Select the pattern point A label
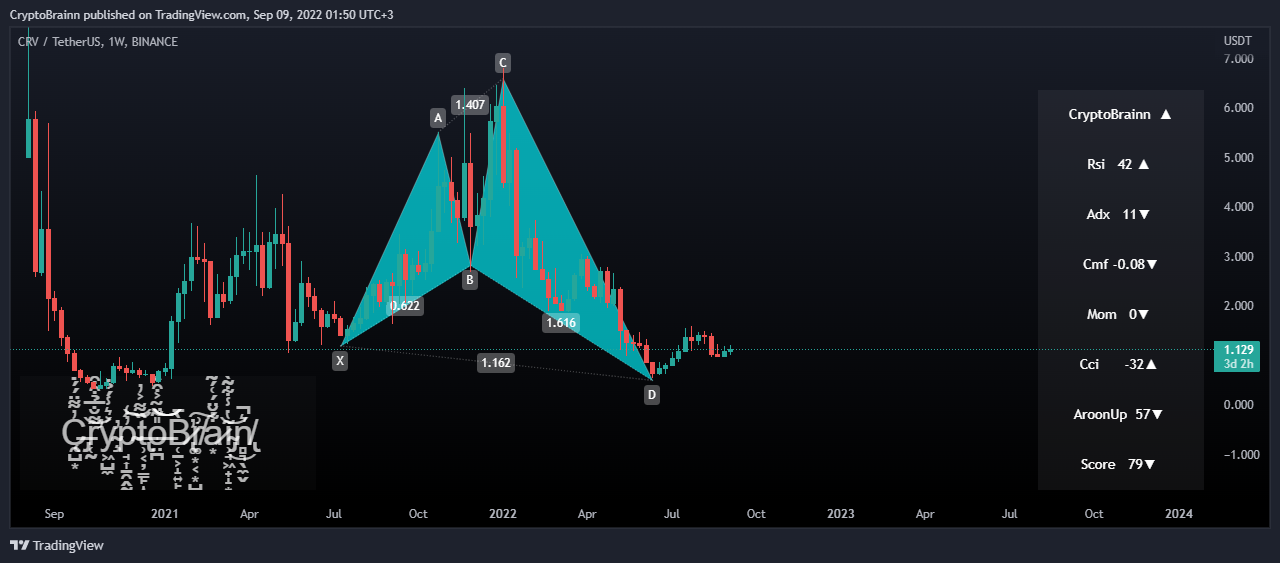This screenshot has width=1280, height=563. click(437, 118)
